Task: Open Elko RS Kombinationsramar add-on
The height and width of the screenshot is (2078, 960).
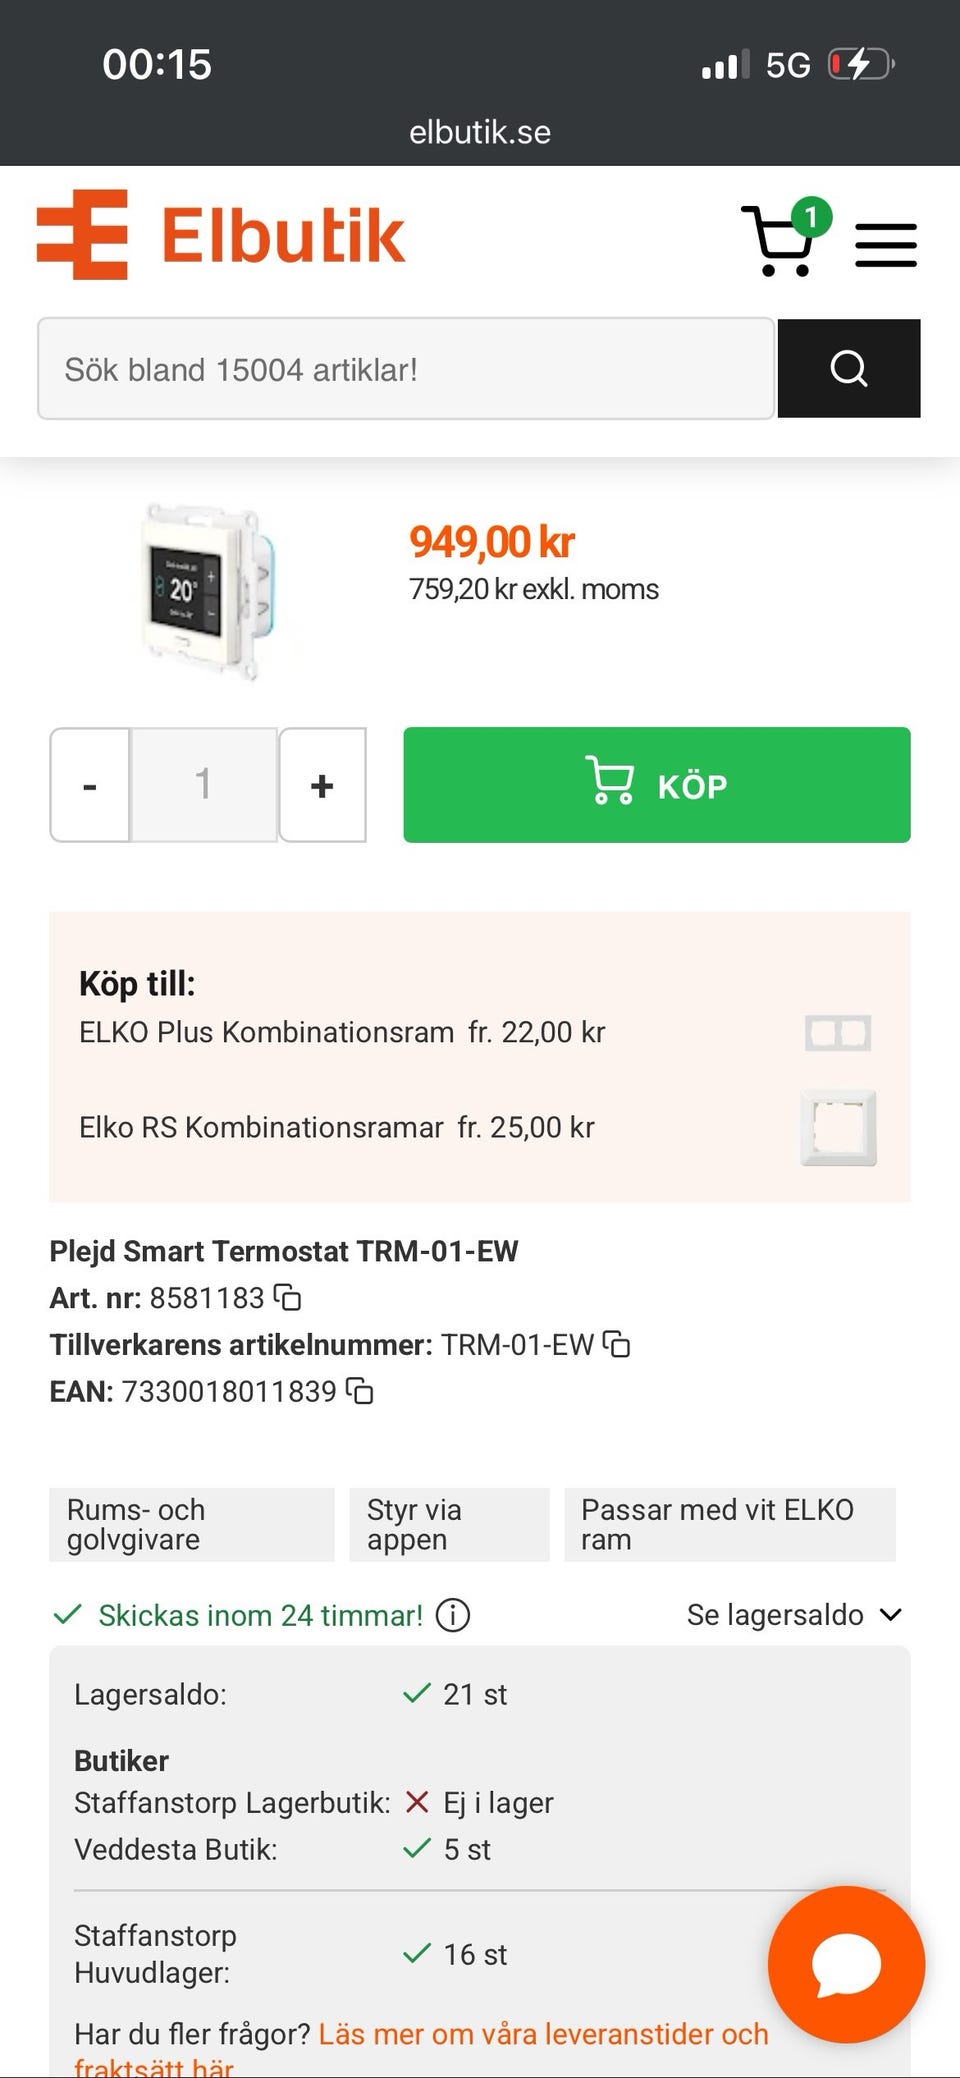Action: [337, 1128]
